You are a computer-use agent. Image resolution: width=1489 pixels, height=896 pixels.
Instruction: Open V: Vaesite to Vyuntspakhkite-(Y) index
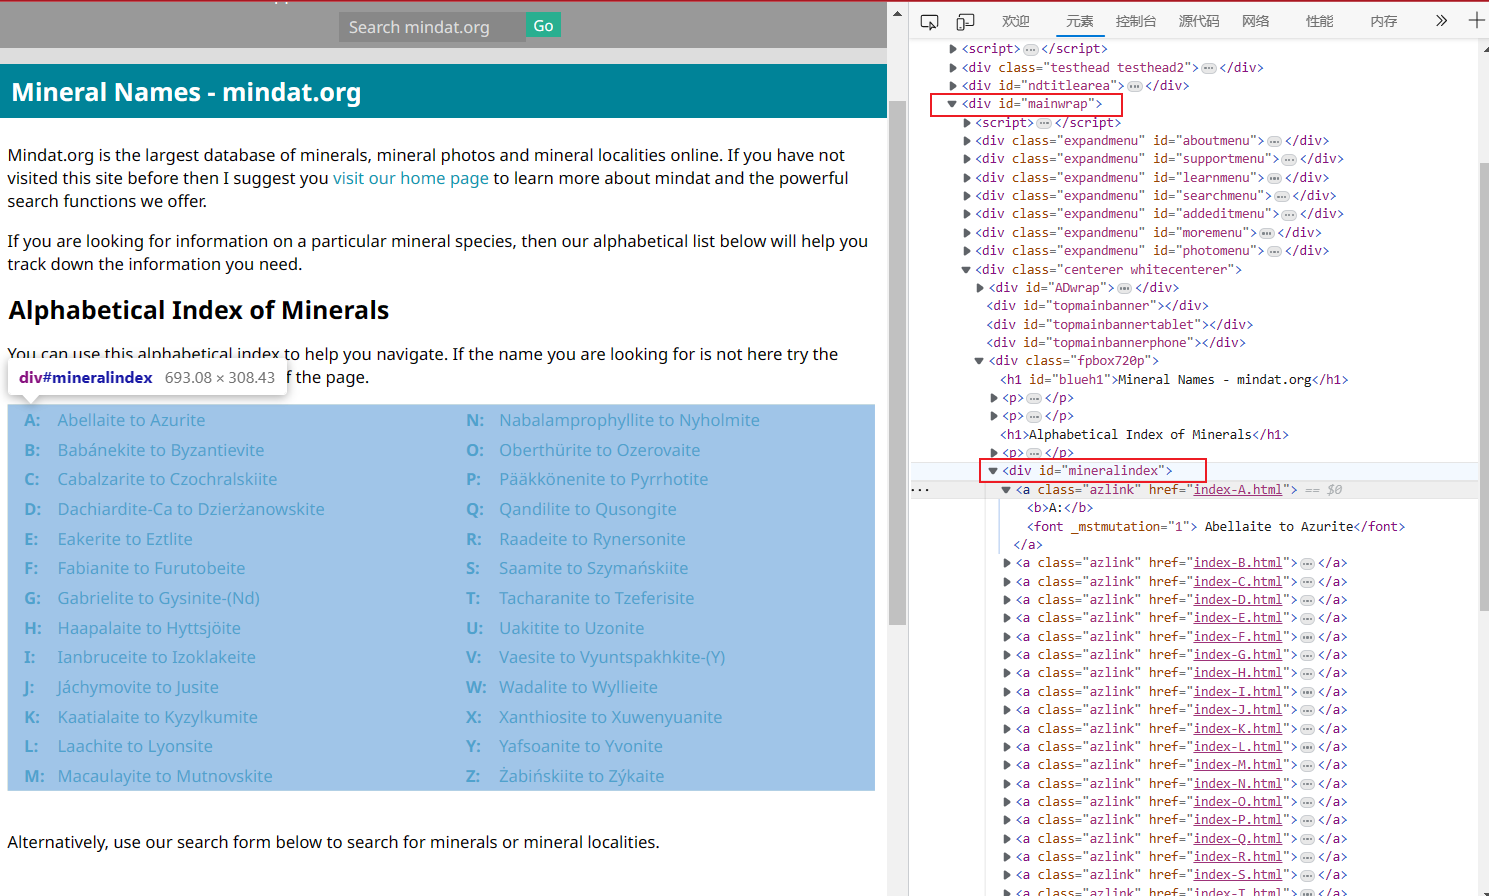pyautogui.click(x=596, y=657)
